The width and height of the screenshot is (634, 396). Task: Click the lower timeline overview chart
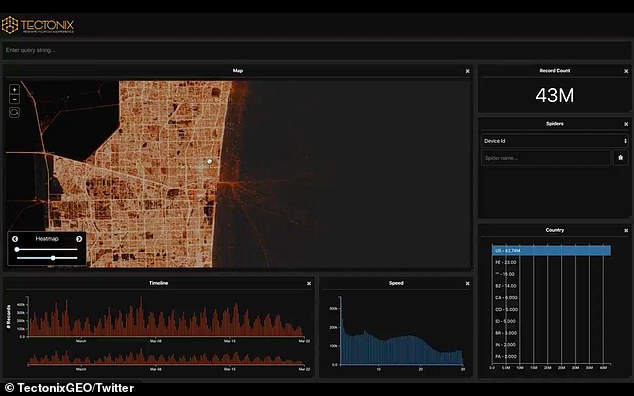166,356
